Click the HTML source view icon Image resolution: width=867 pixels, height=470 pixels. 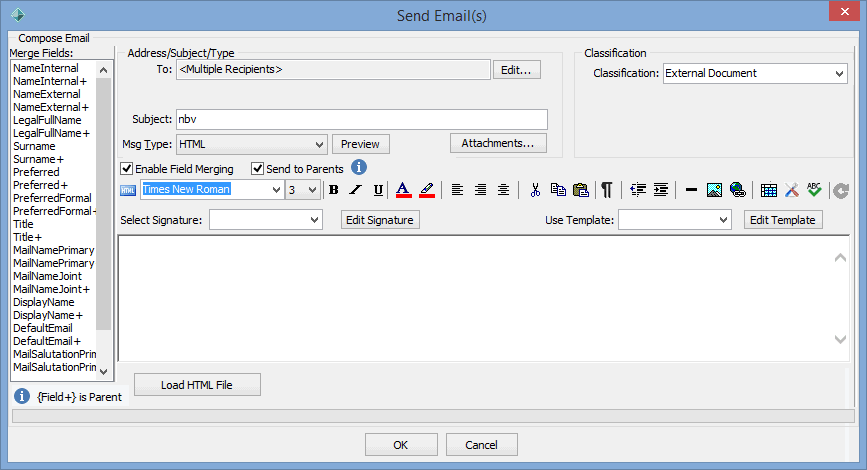[x=128, y=190]
